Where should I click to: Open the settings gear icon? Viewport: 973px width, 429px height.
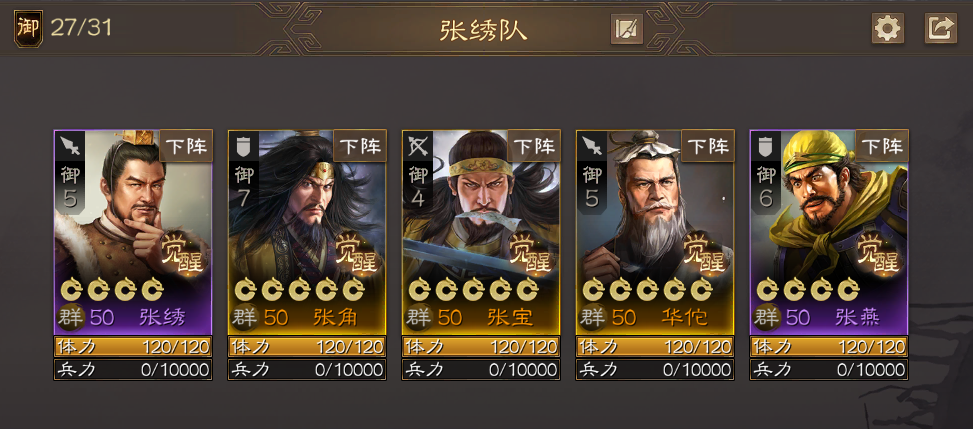[887, 29]
